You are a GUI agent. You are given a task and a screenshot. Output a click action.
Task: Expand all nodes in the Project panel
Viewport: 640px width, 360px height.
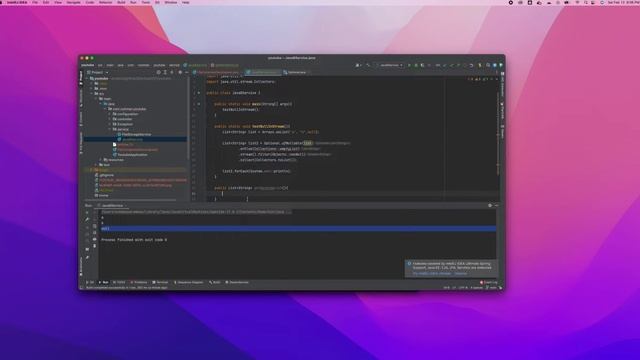(x=165, y=72)
